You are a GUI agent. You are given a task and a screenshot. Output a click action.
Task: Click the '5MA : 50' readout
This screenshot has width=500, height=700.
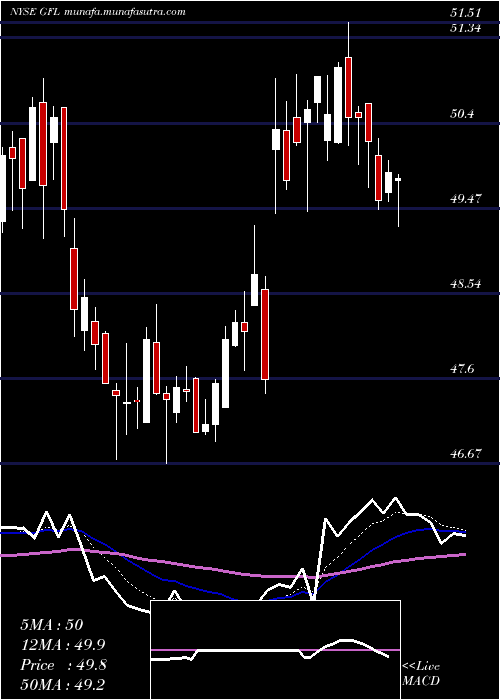[x=52, y=625]
